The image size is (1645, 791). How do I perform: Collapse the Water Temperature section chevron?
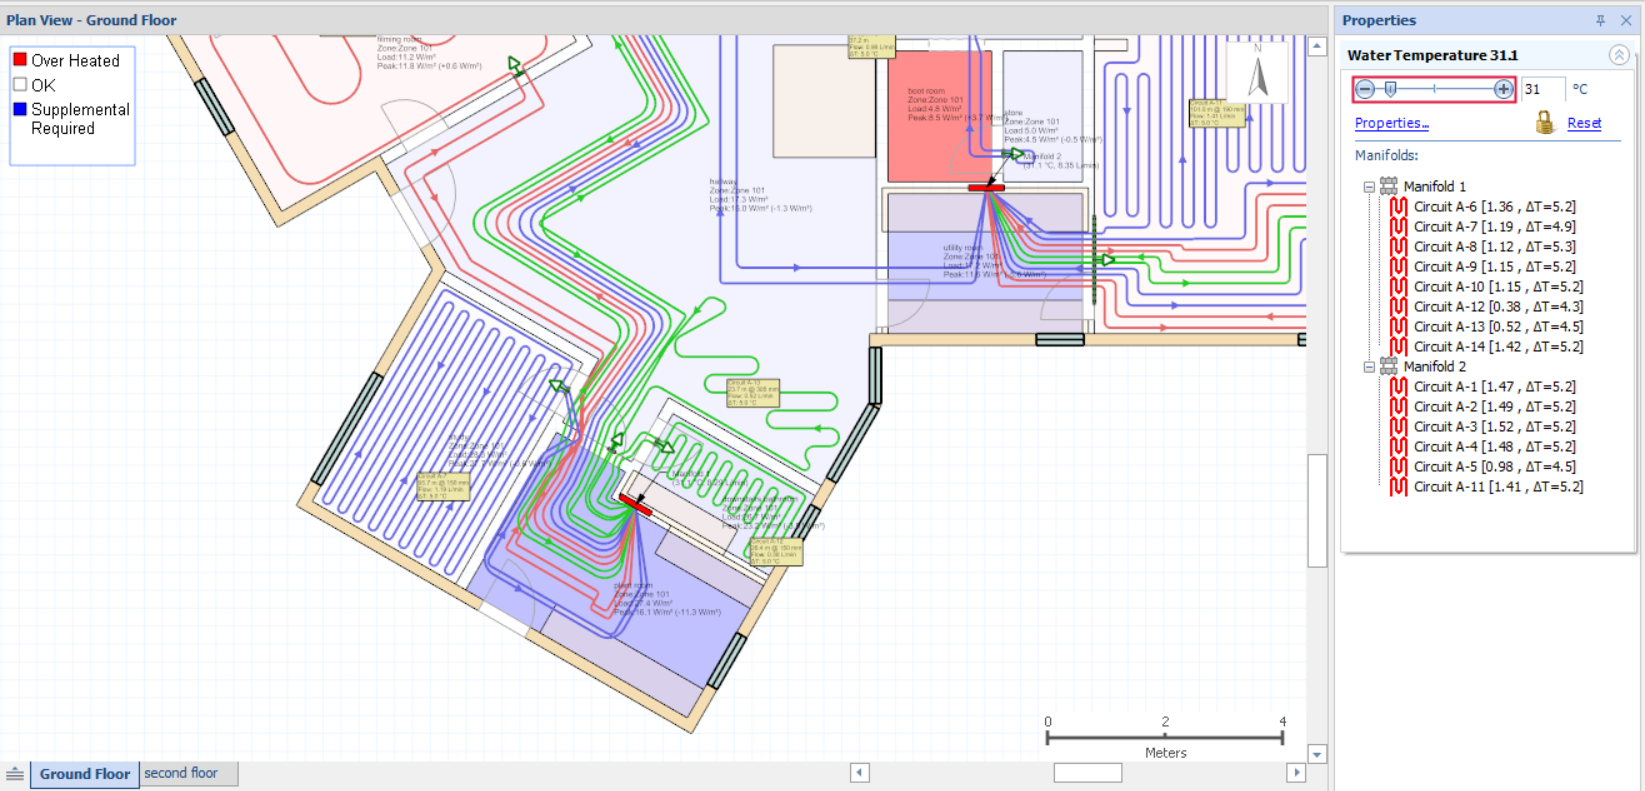(x=1618, y=55)
